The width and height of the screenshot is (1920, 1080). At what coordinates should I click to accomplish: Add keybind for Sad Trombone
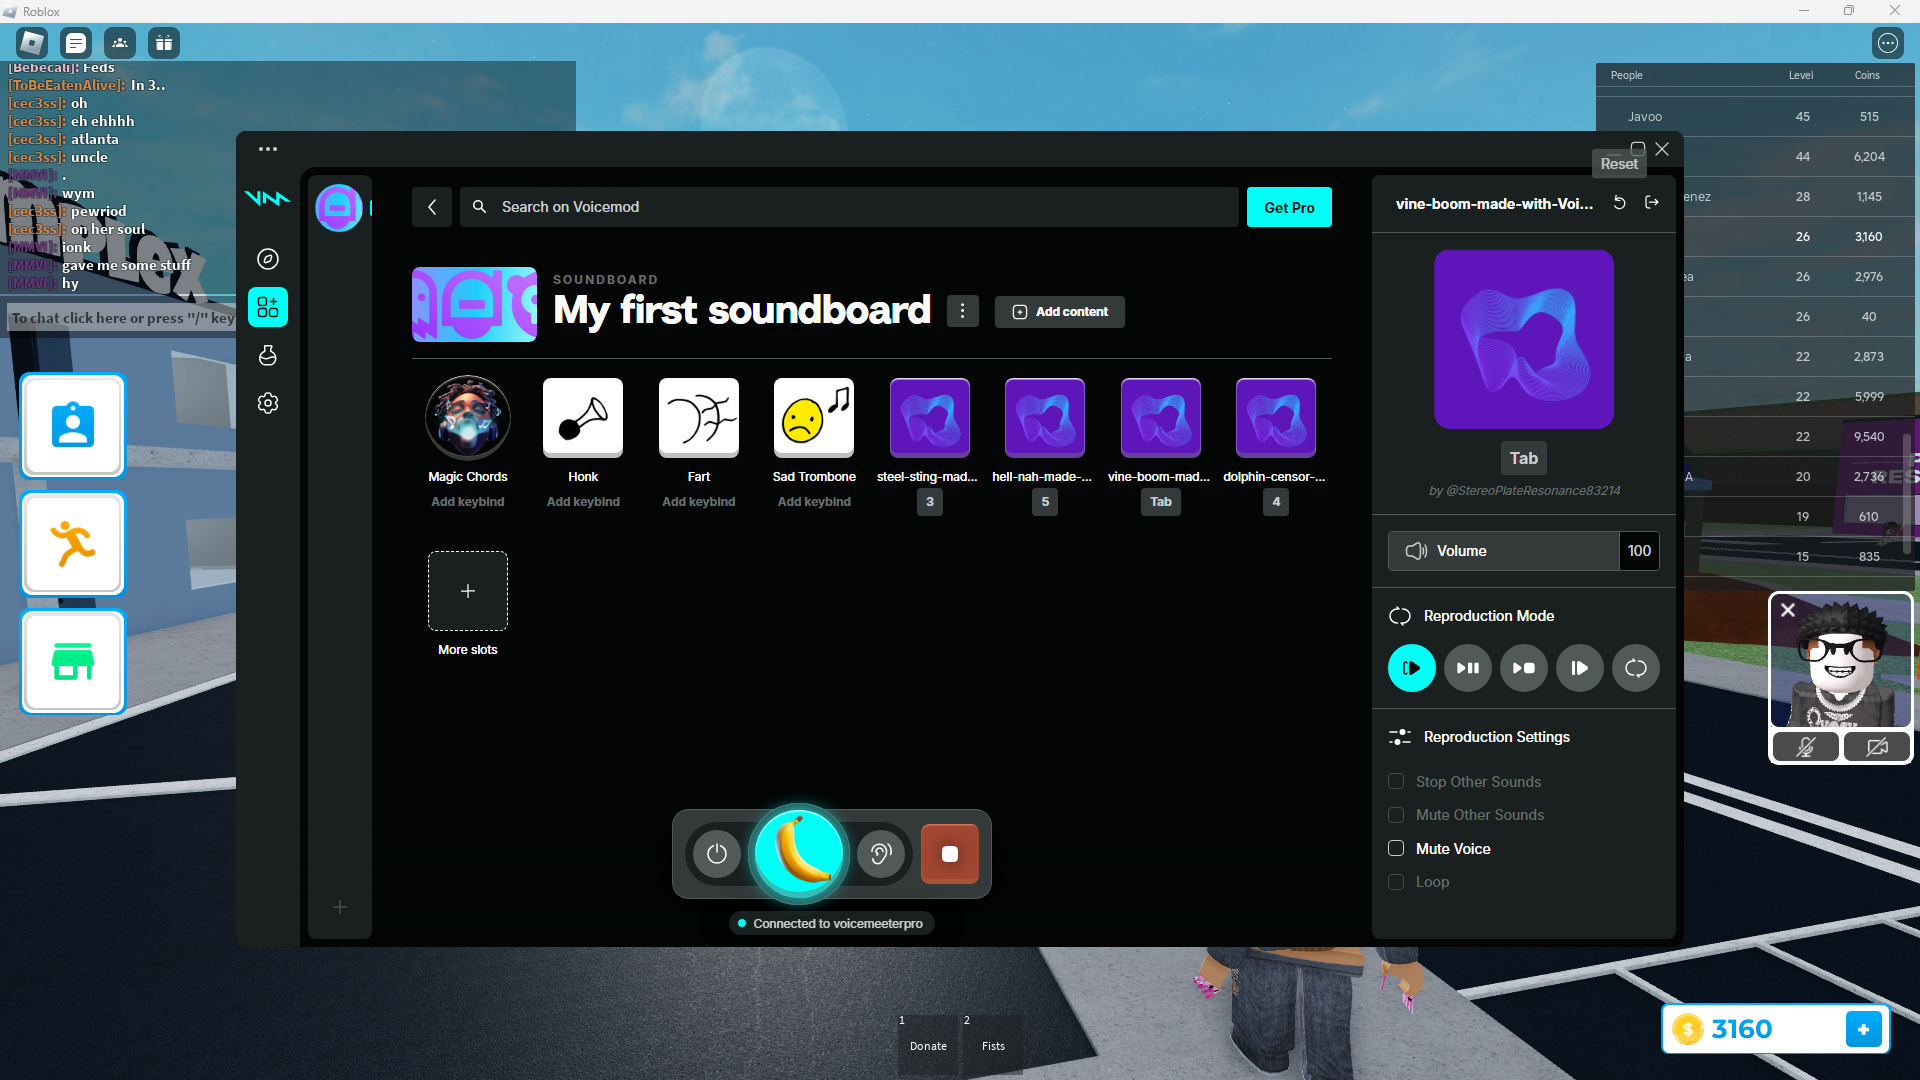click(x=814, y=502)
